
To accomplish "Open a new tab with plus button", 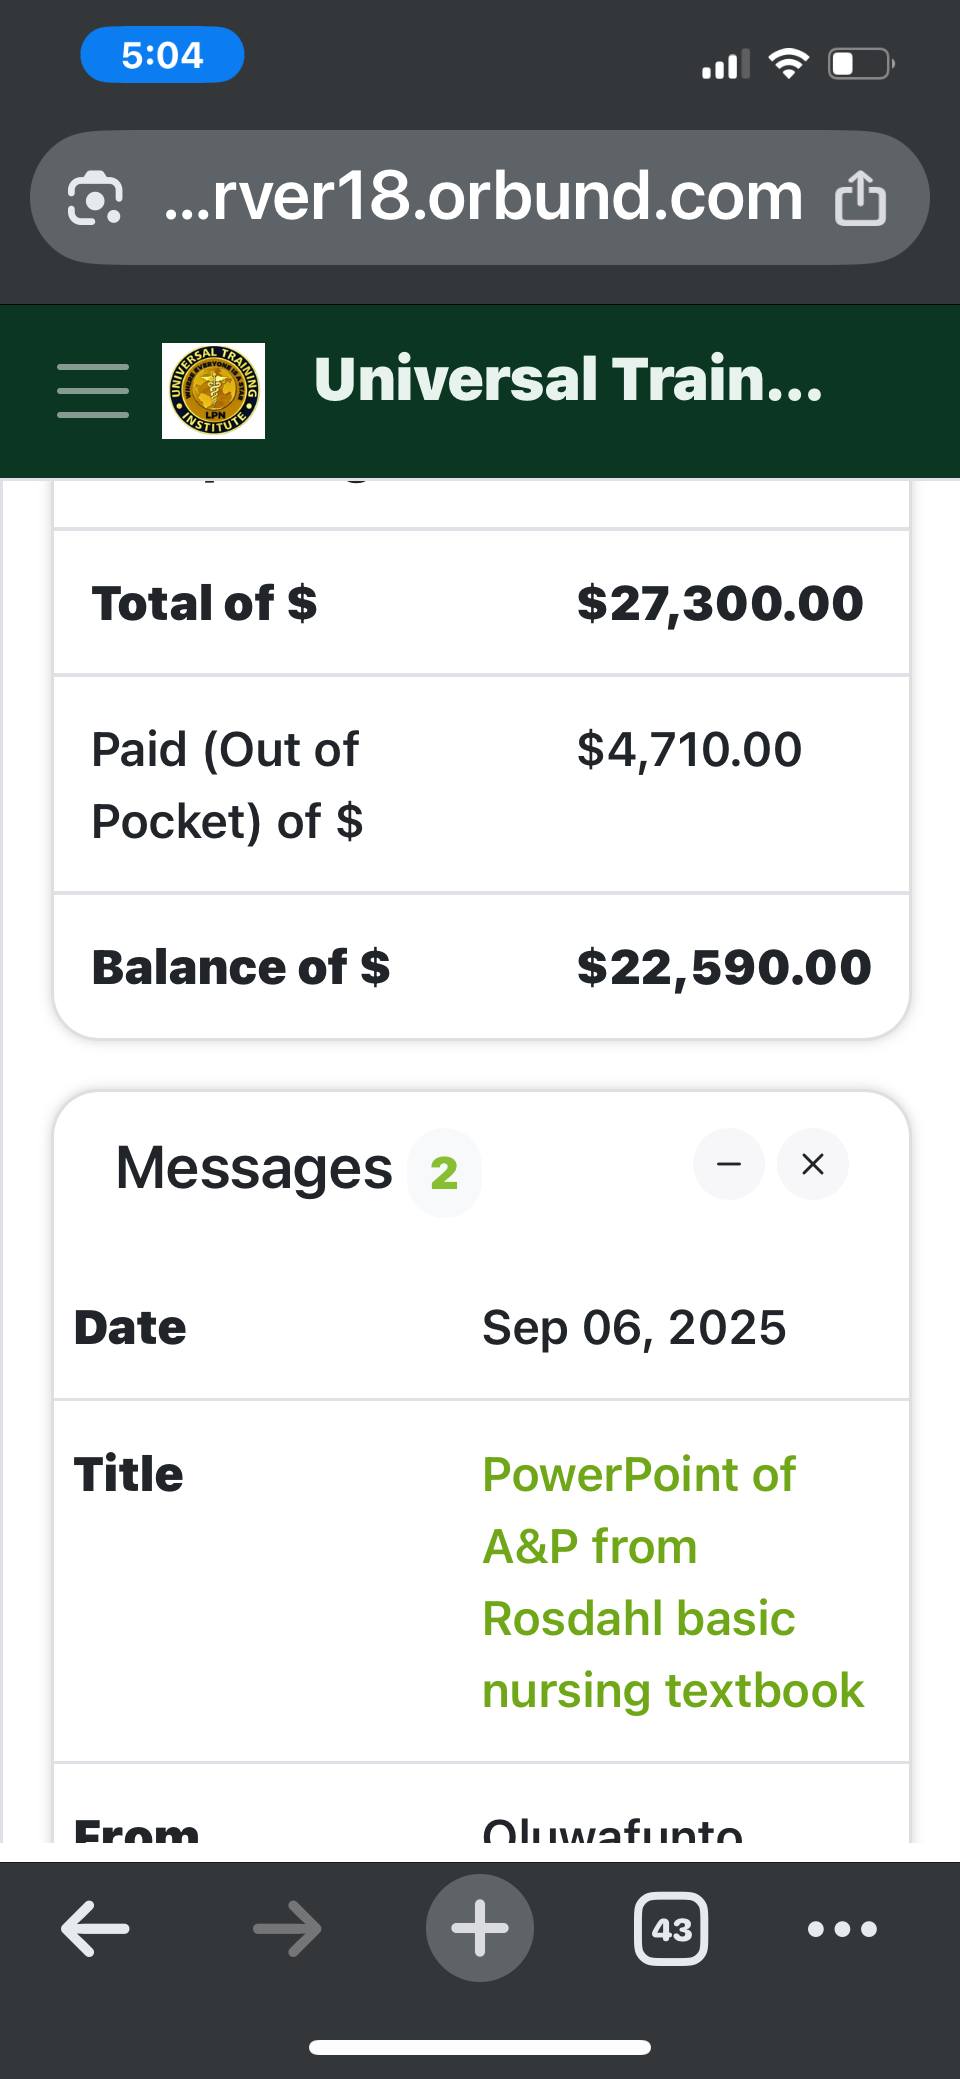I will (480, 1927).
